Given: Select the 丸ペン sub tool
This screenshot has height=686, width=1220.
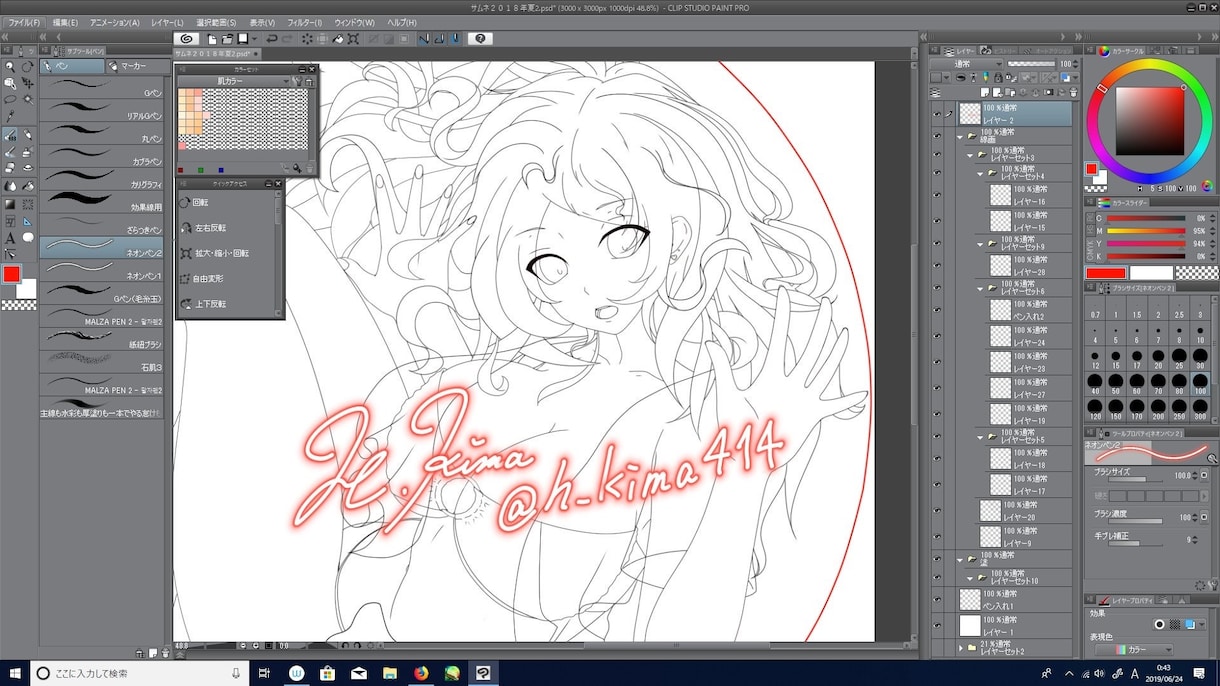Looking at the screenshot, I should coord(102,134).
